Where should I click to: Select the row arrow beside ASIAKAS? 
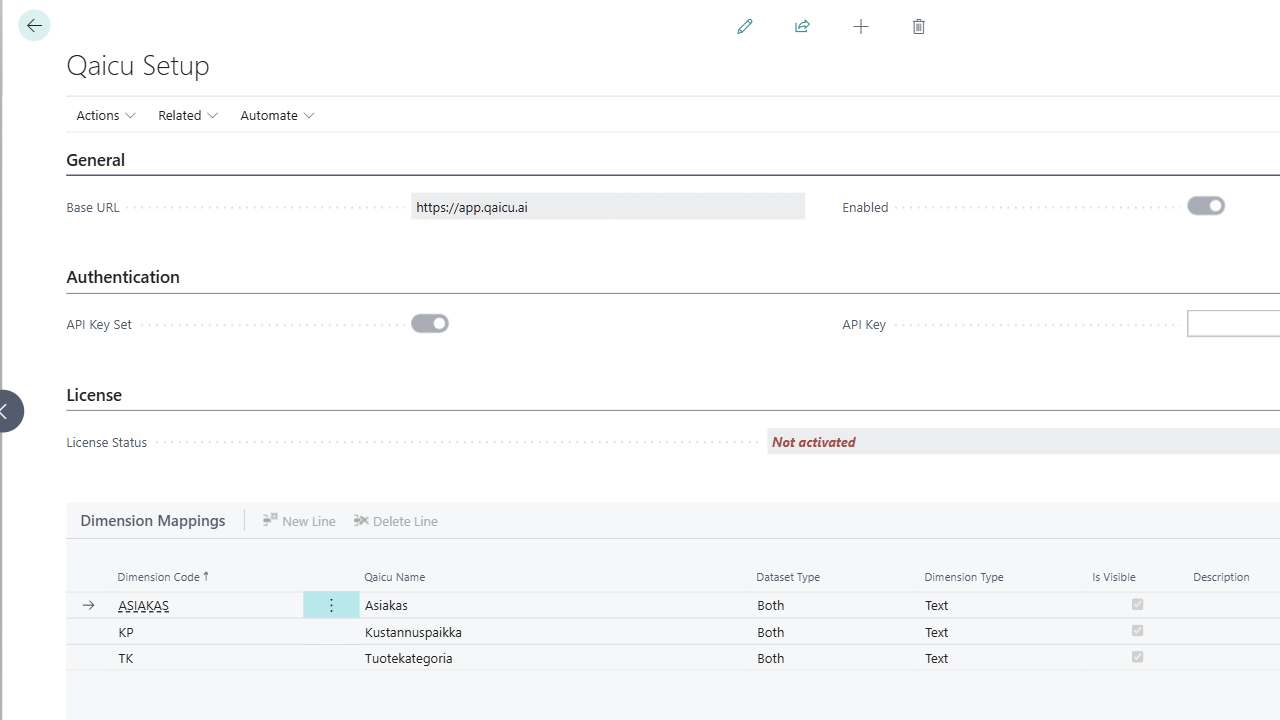pyautogui.click(x=89, y=605)
